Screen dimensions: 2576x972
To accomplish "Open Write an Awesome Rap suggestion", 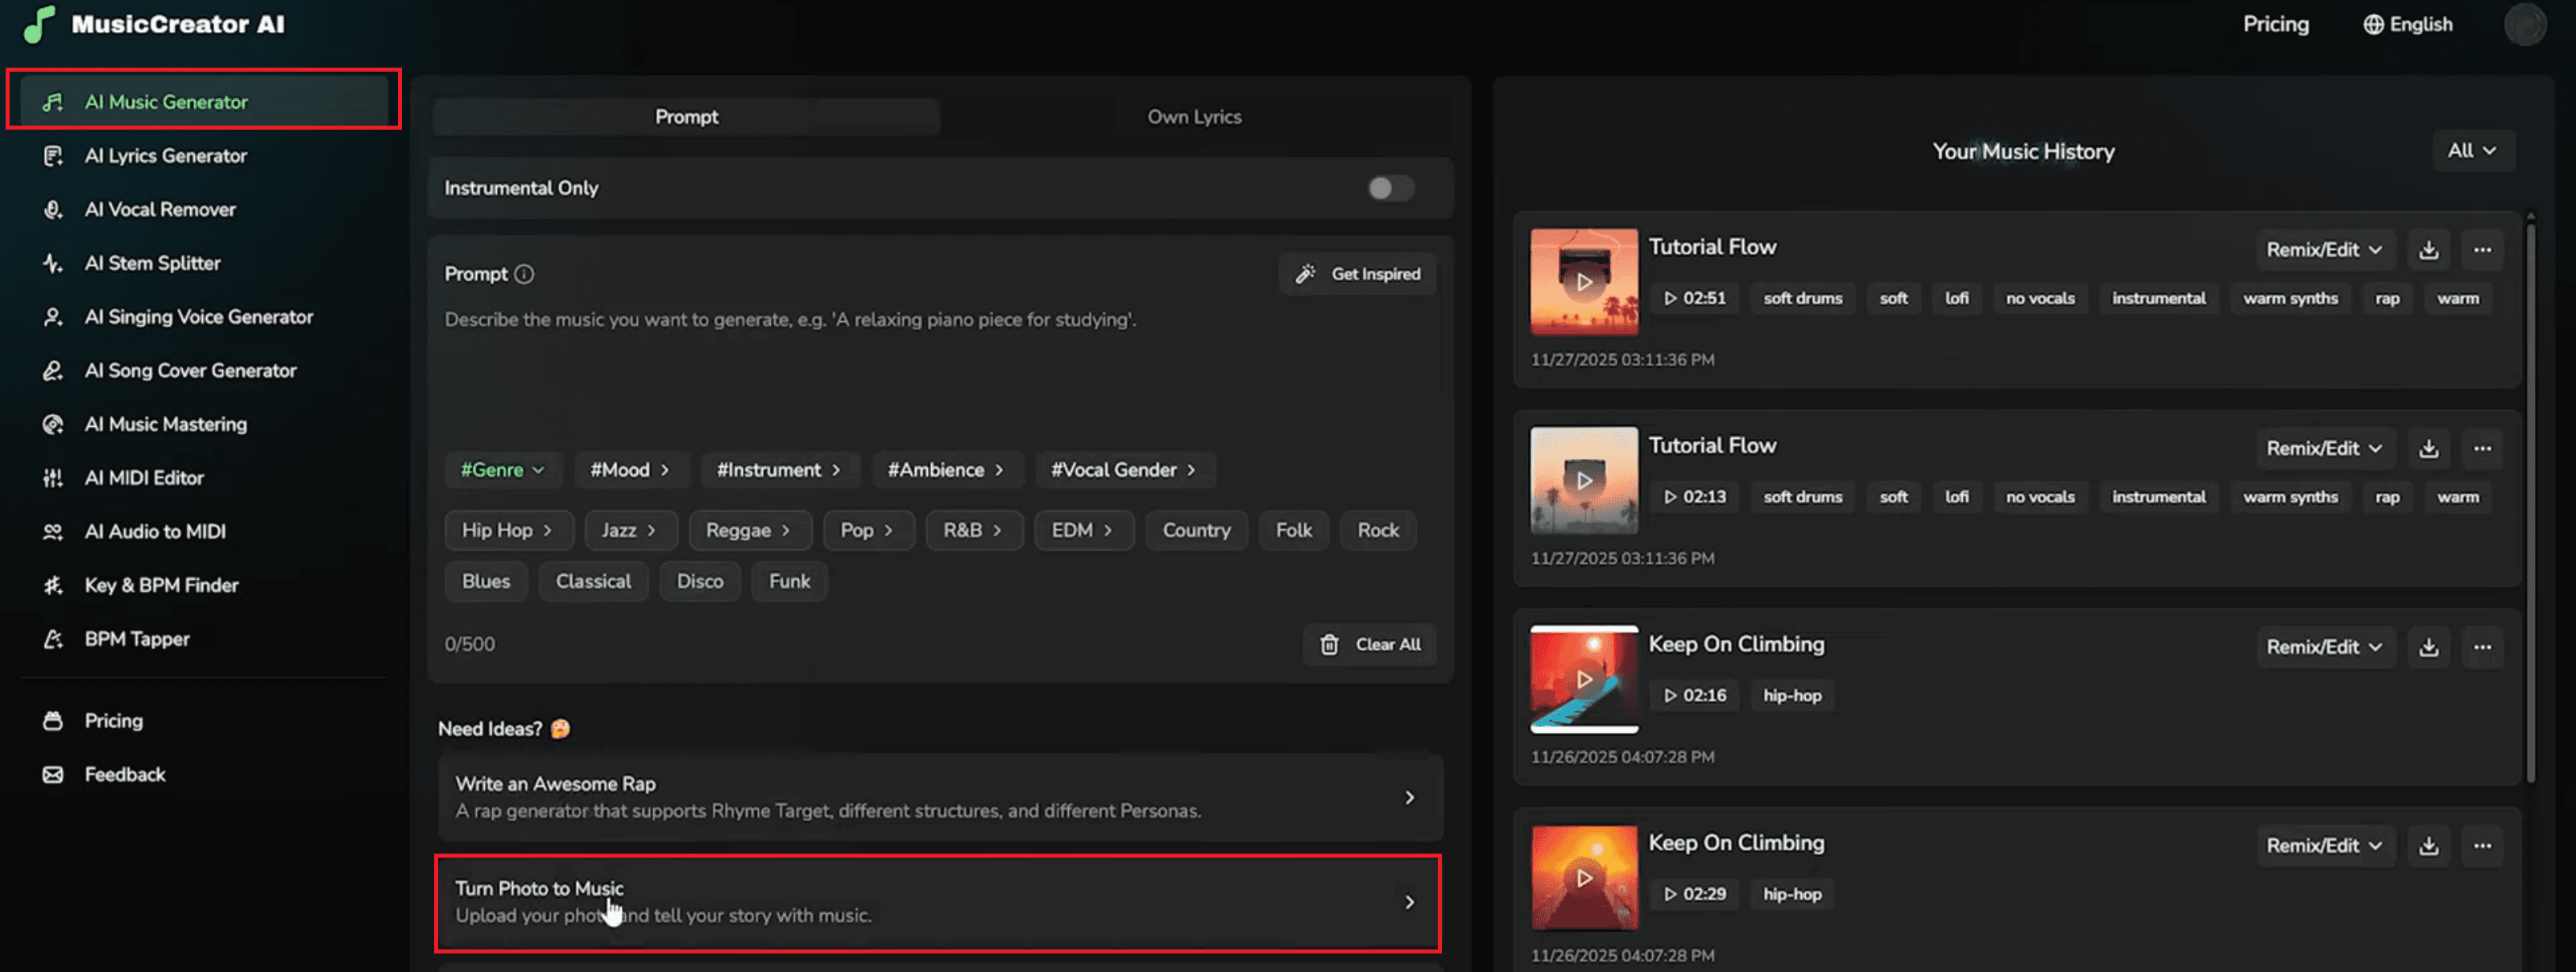I will [x=939, y=797].
